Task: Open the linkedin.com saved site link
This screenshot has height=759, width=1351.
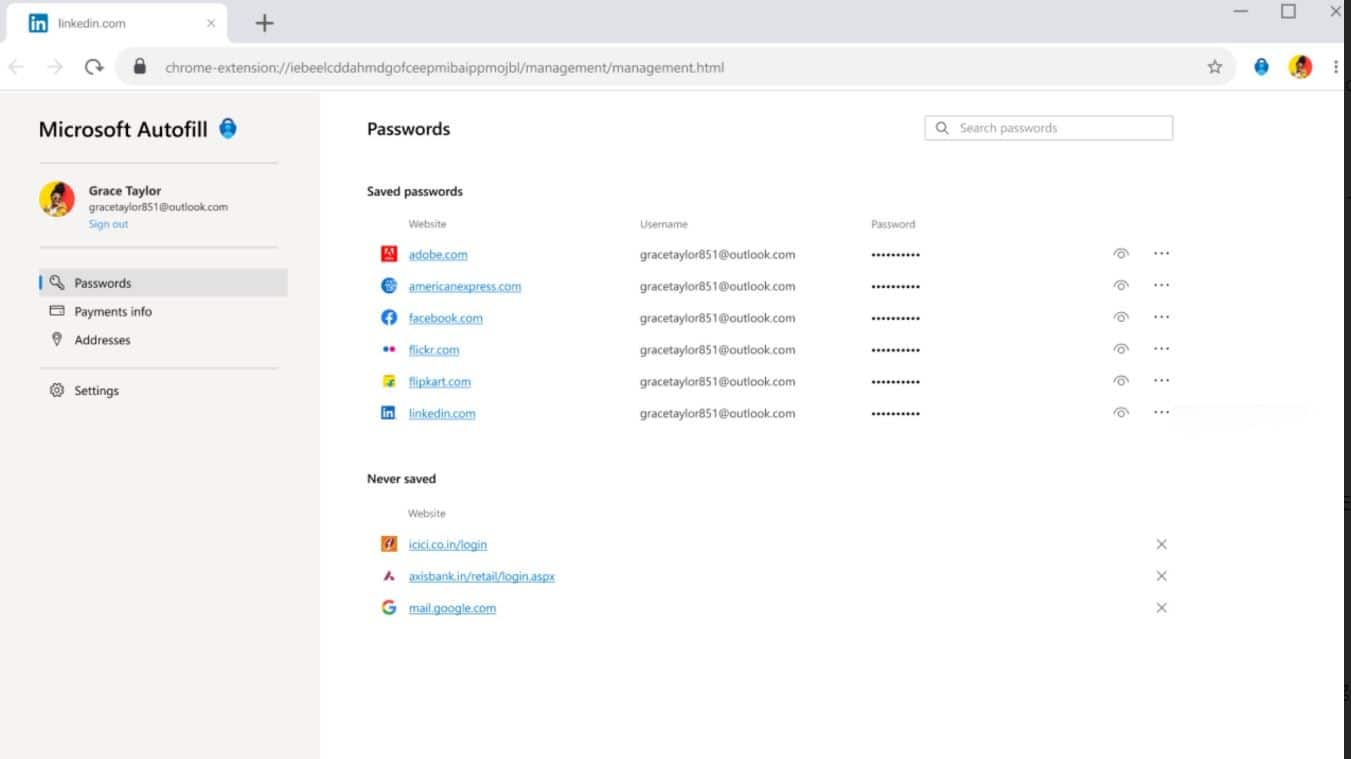Action: [442, 413]
